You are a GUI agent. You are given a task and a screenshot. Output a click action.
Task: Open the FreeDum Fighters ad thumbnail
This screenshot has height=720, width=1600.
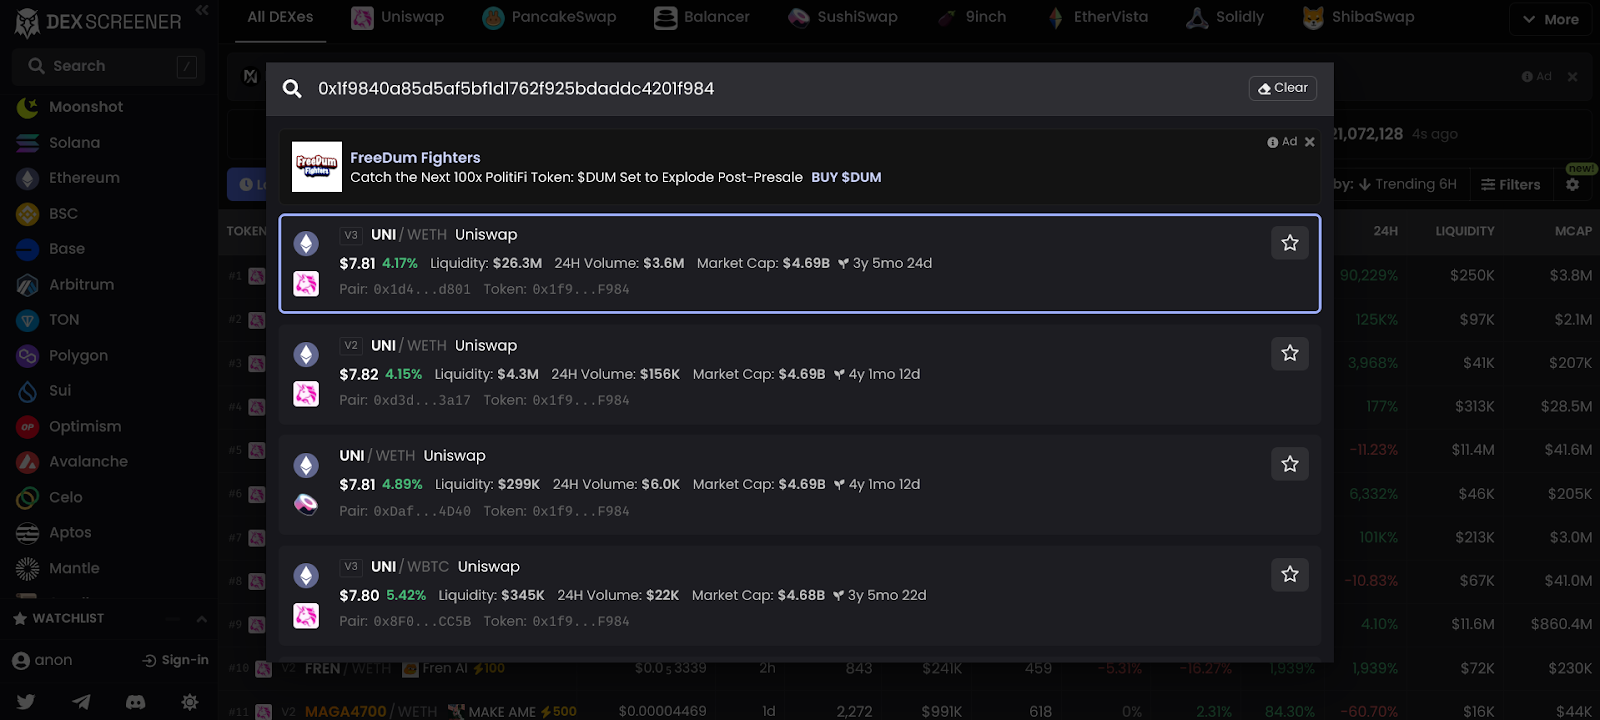(x=317, y=167)
